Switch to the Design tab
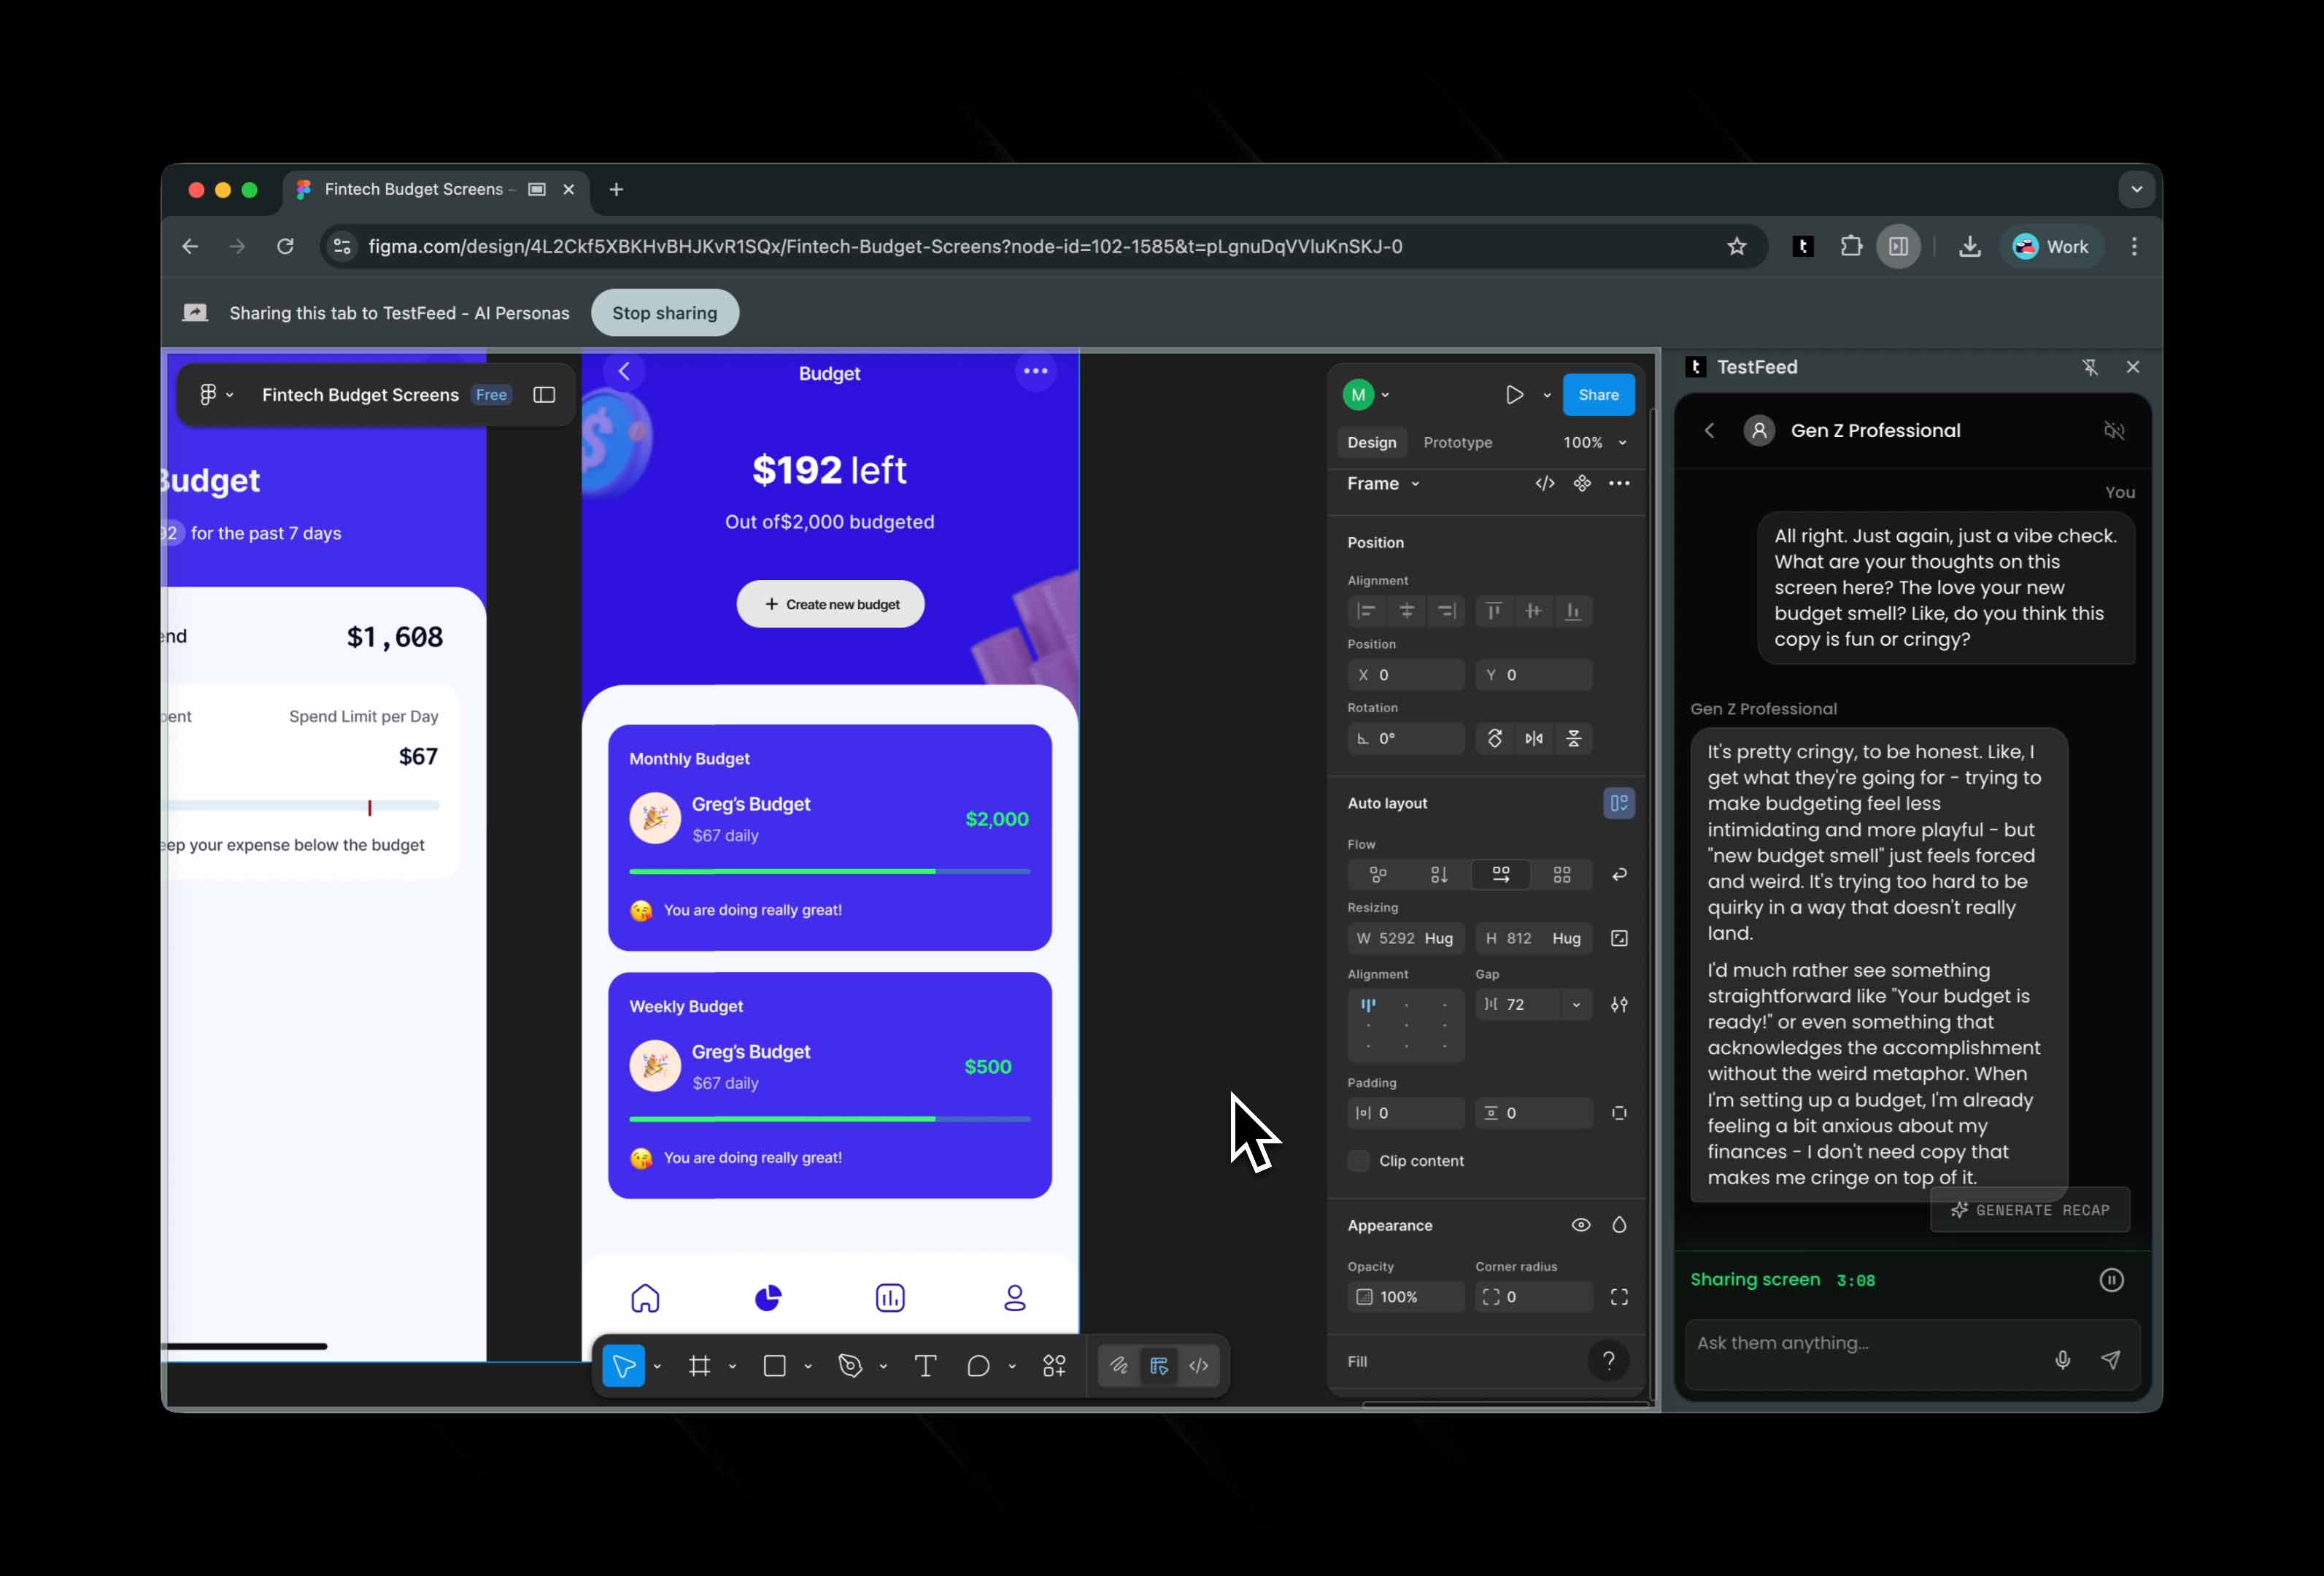The height and width of the screenshot is (1576, 2324). pos(1371,443)
